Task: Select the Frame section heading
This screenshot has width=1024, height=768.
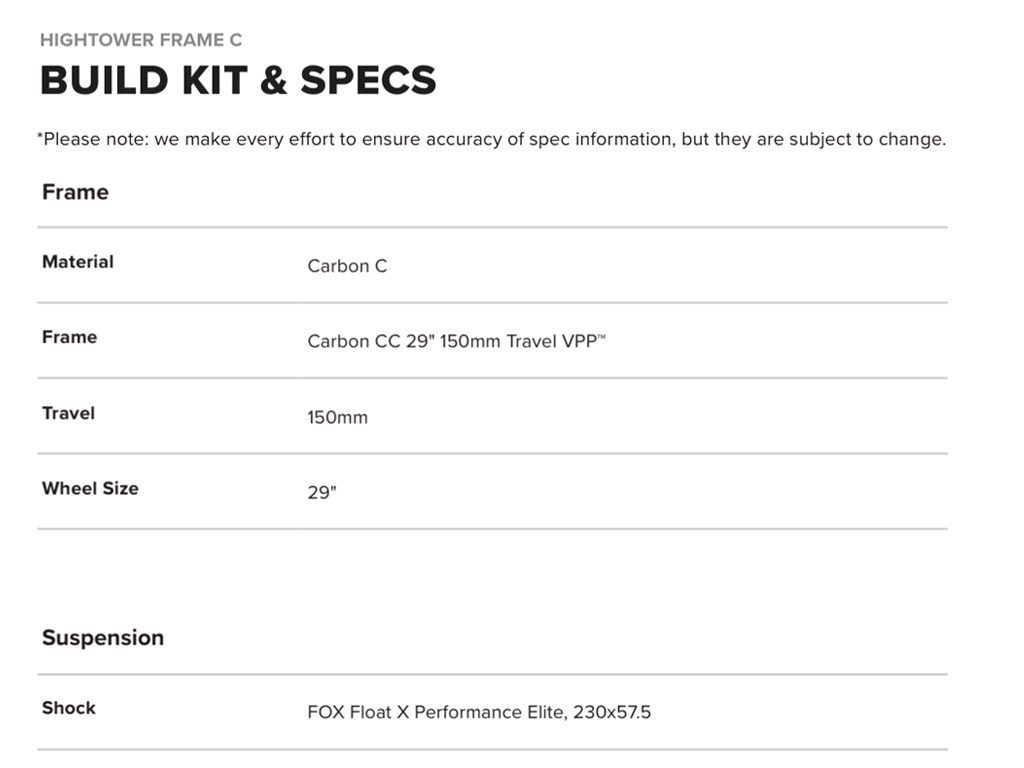Action: (x=75, y=192)
